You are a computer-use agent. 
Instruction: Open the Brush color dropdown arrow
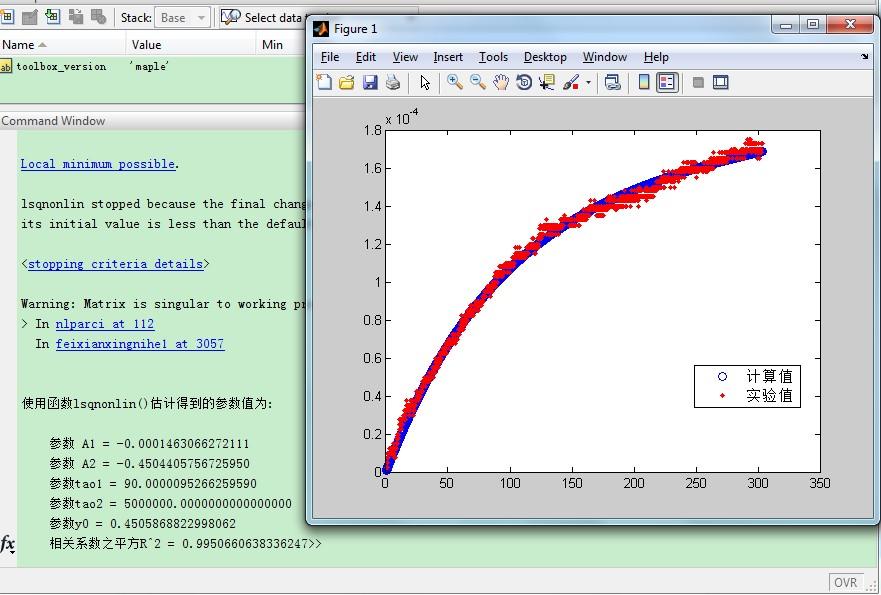tap(588, 83)
